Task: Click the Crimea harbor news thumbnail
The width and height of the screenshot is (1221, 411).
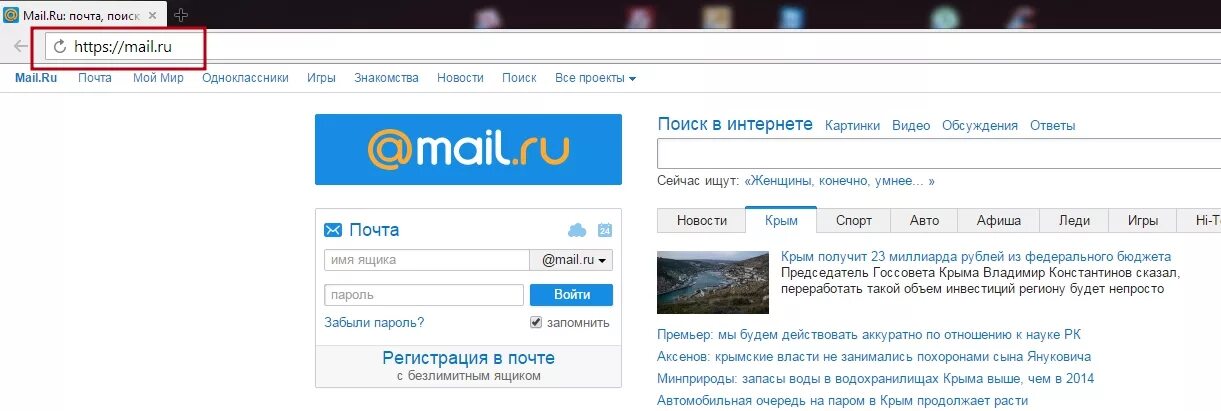Action: [x=713, y=282]
